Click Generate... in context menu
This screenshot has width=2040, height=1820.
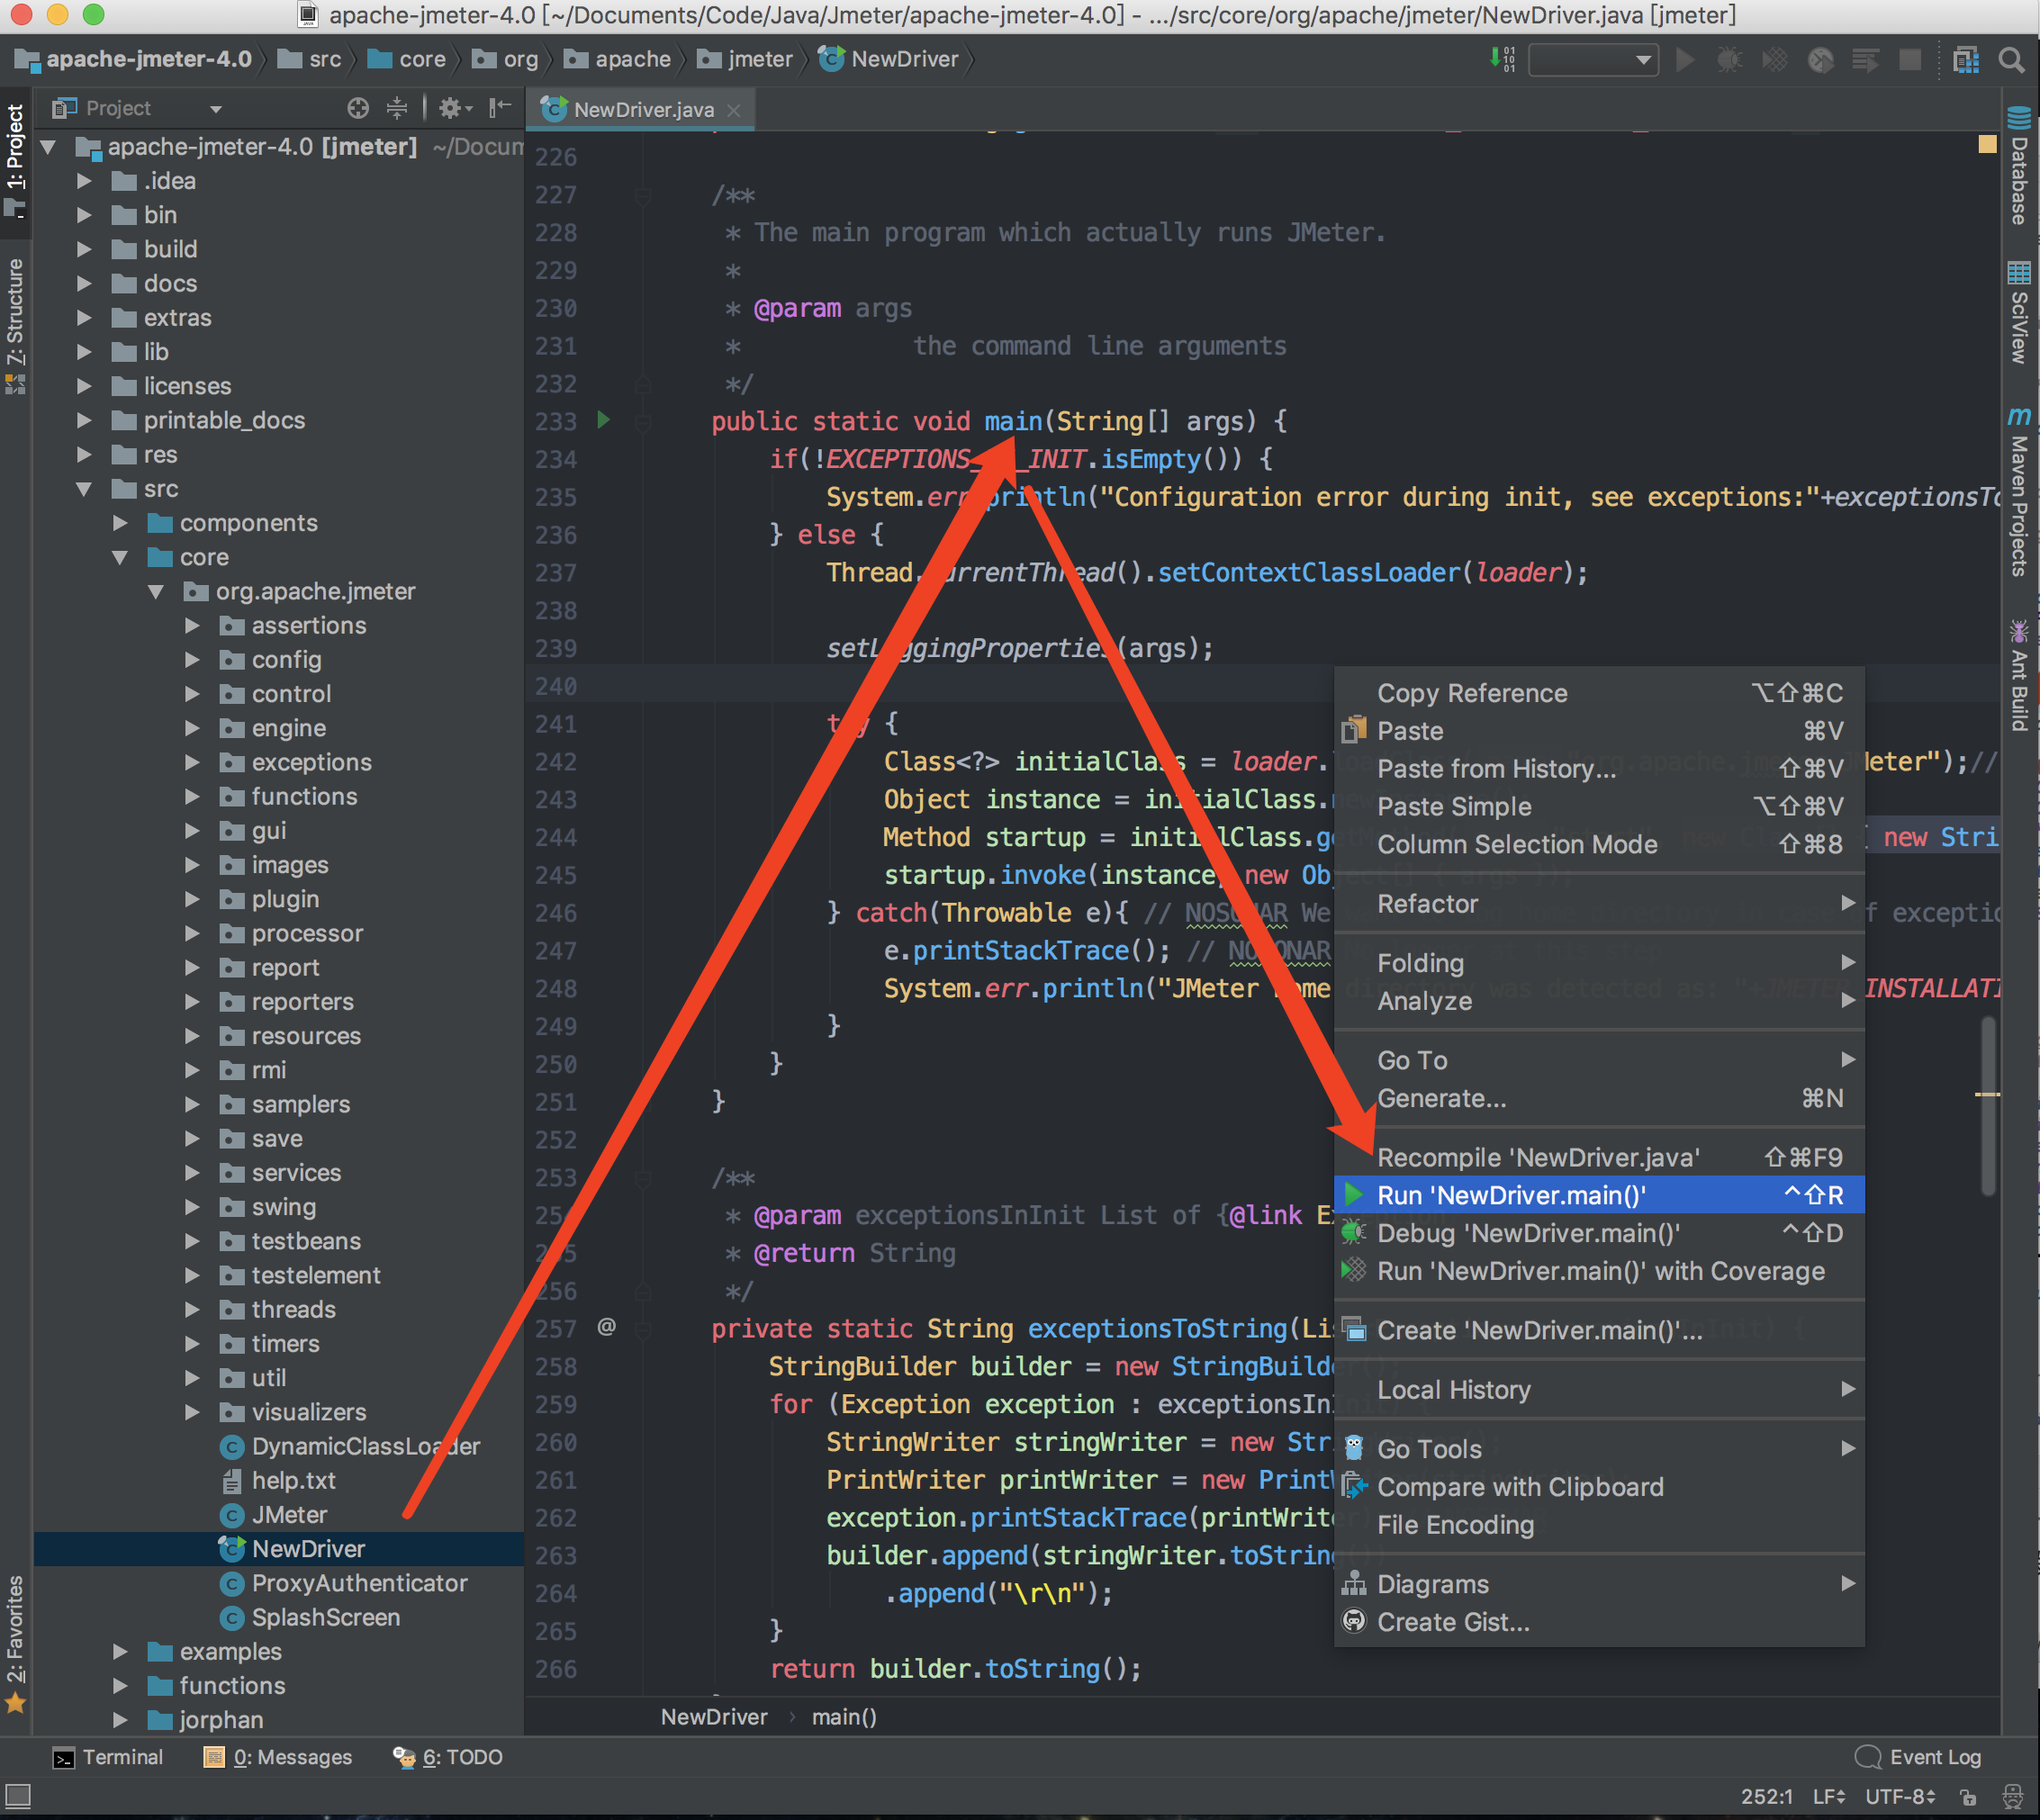click(x=1599, y=1098)
